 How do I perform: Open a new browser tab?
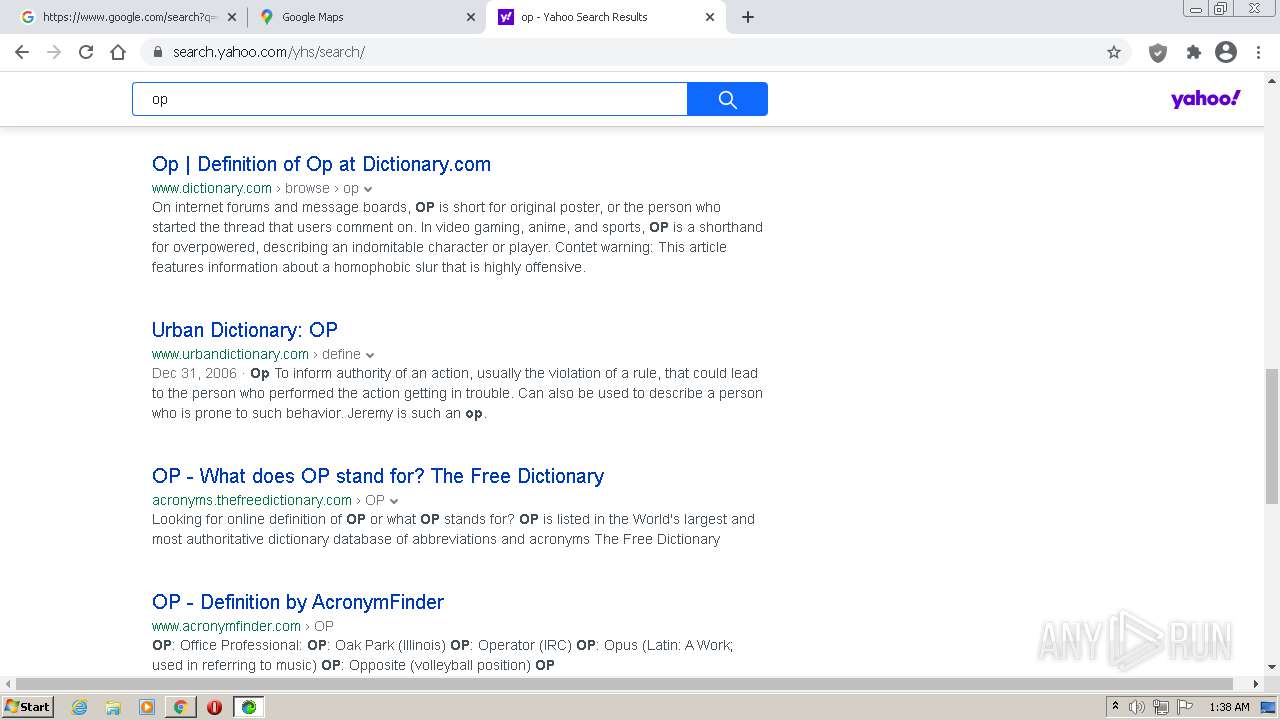(x=748, y=17)
